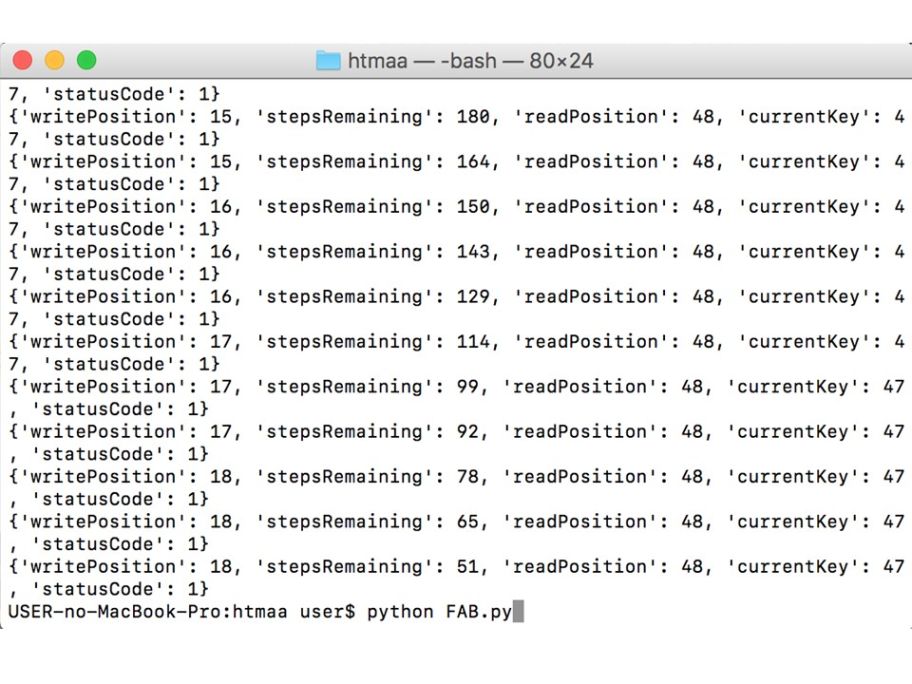Screen dimensions: 912x684
Task: Click the 'stepsRemaining': 51 value
Action: [x=468, y=567]
